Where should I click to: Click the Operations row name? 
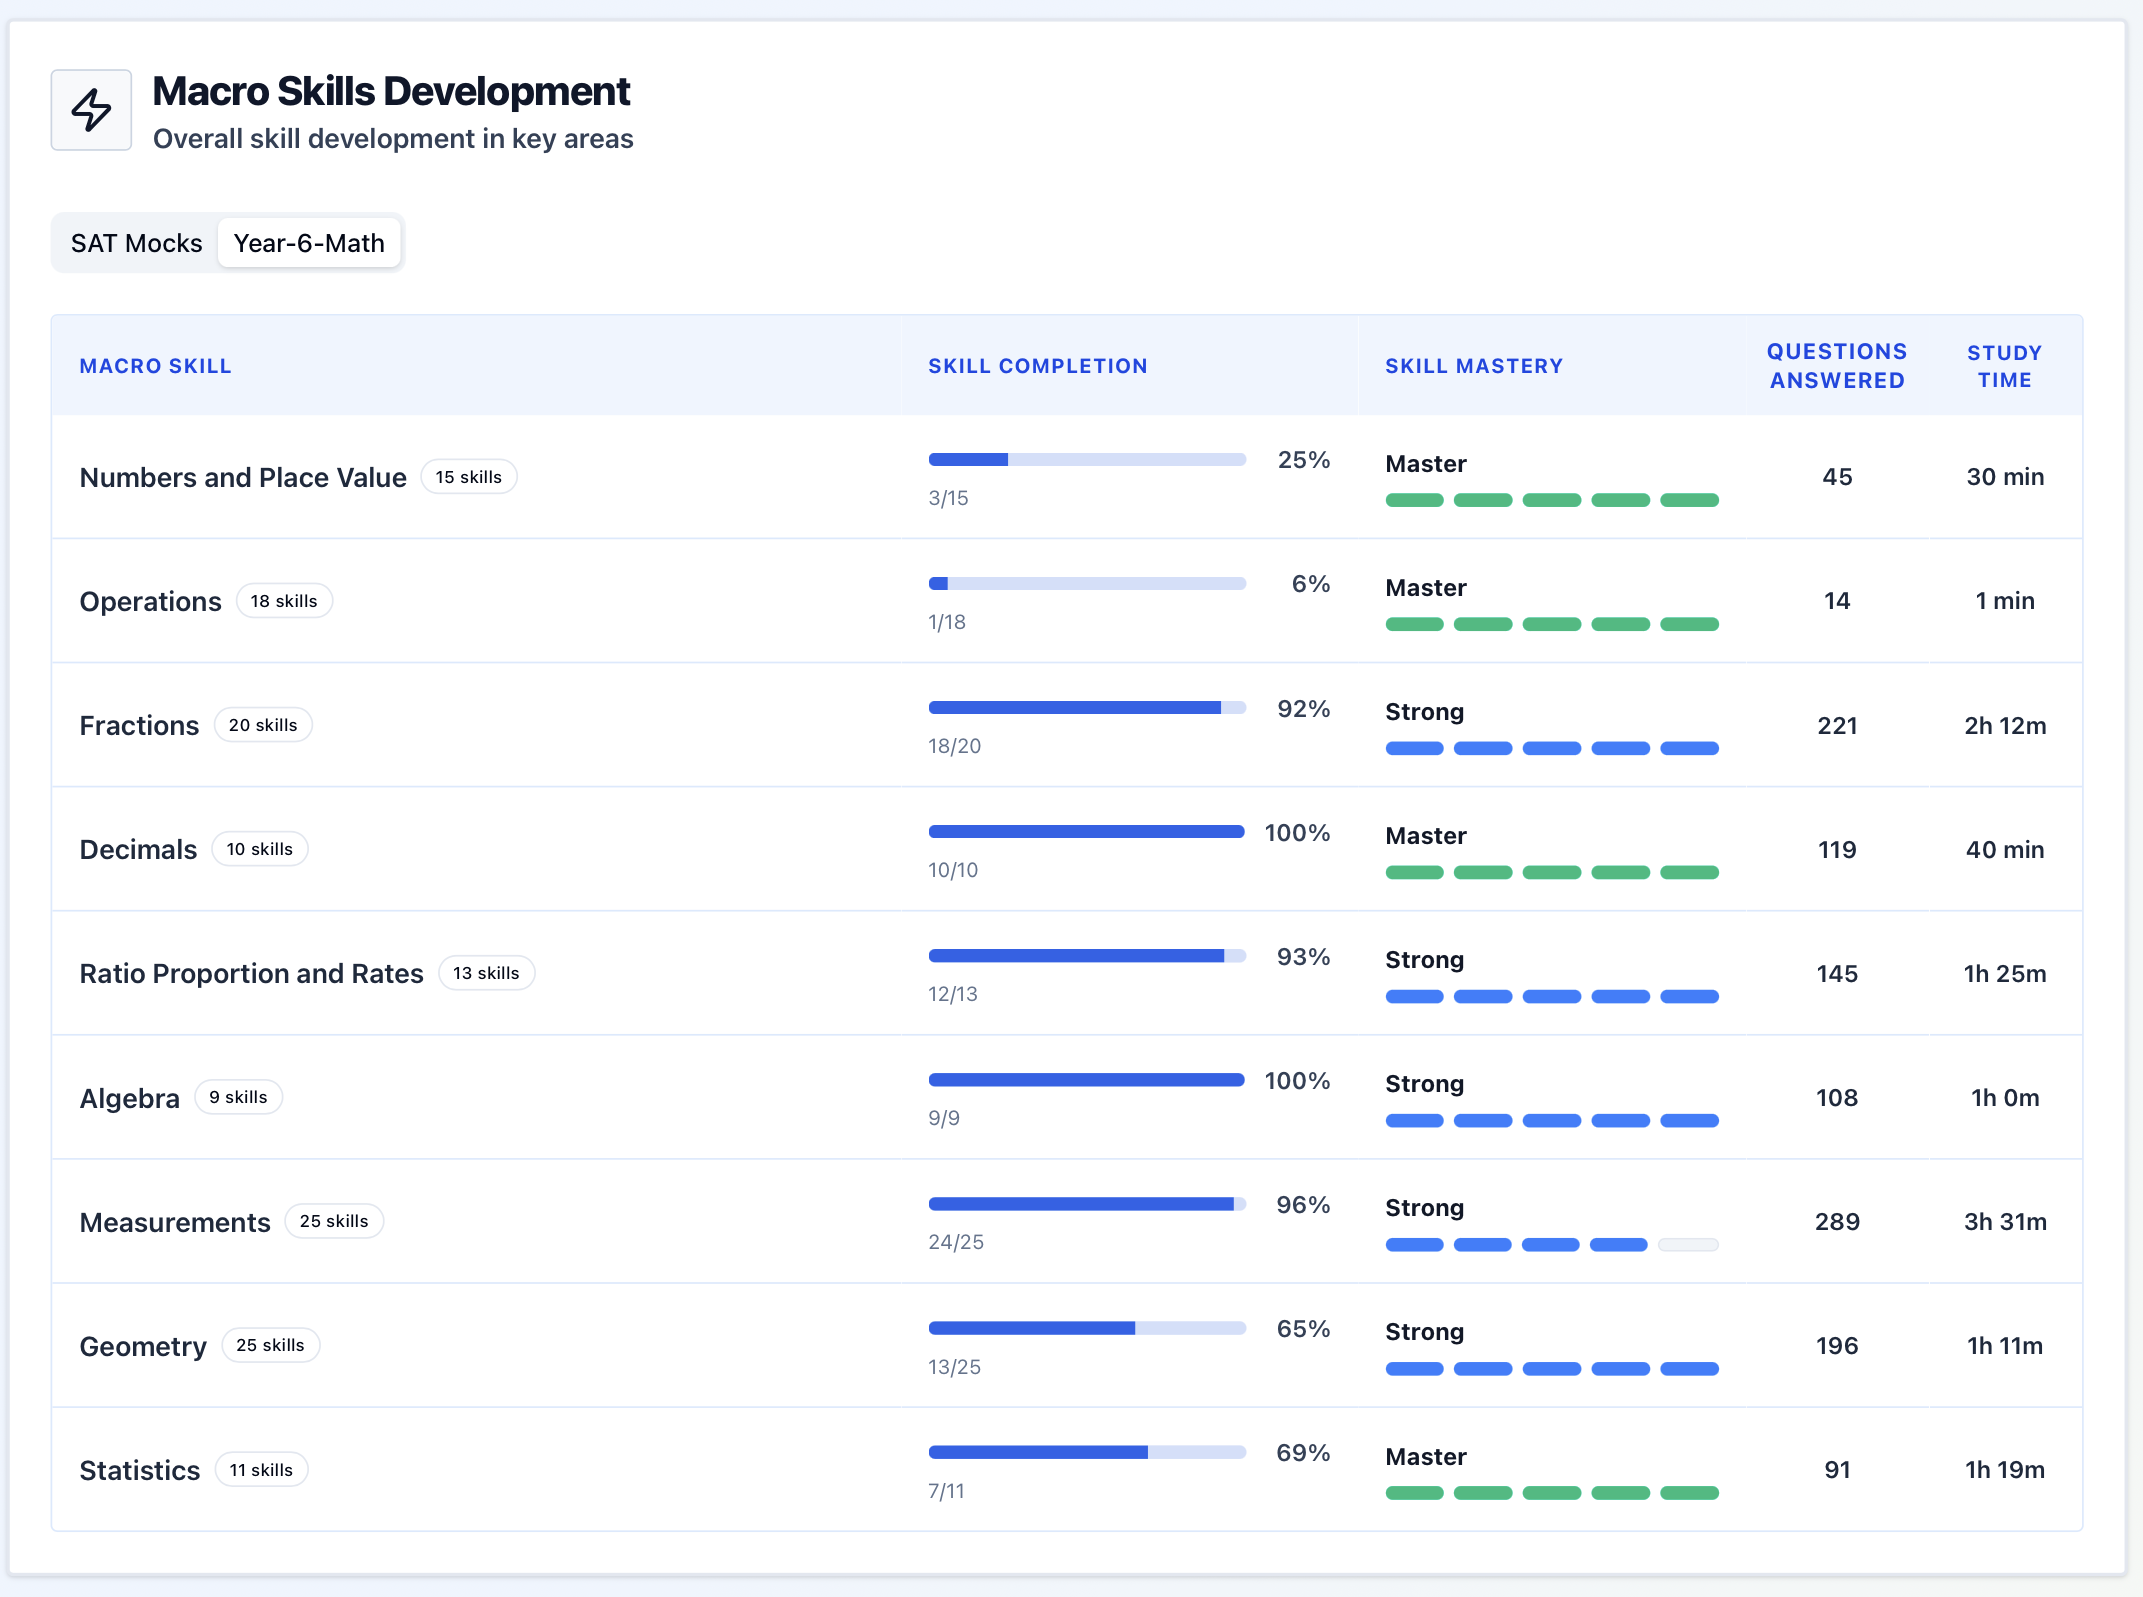pos(150,601)
